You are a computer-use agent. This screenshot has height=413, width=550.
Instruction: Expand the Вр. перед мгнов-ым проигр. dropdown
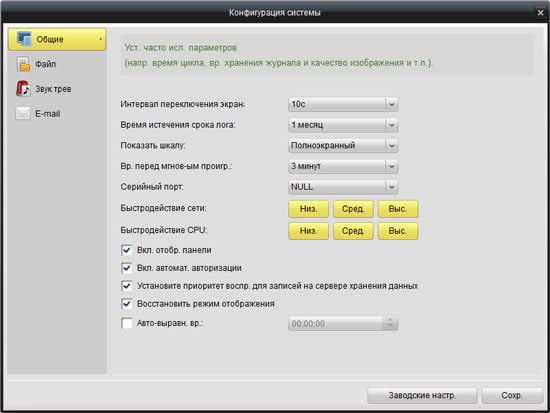tap(343, 166)
